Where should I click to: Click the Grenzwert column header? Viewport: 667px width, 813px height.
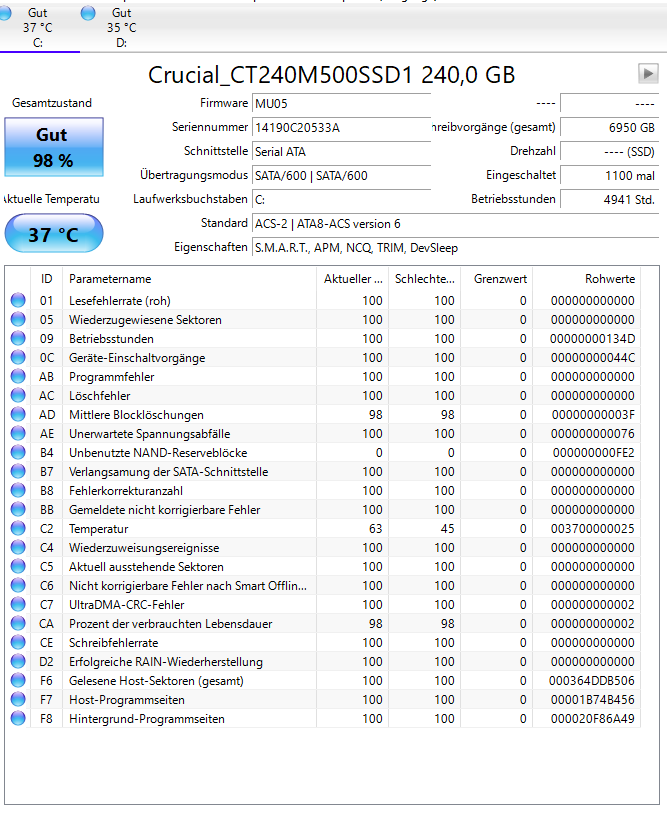[x=496, y=279]
